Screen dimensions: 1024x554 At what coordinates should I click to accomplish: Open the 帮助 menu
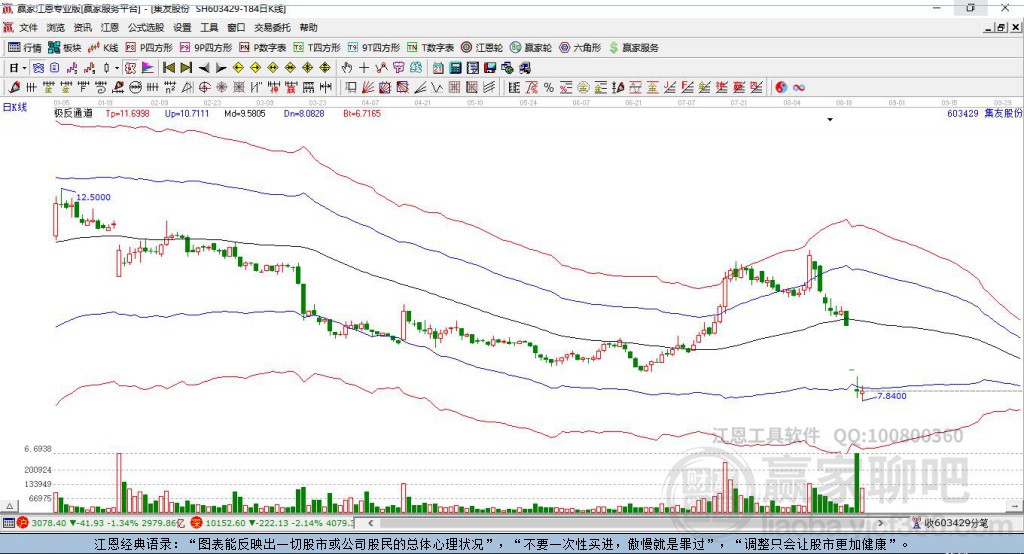308,27
